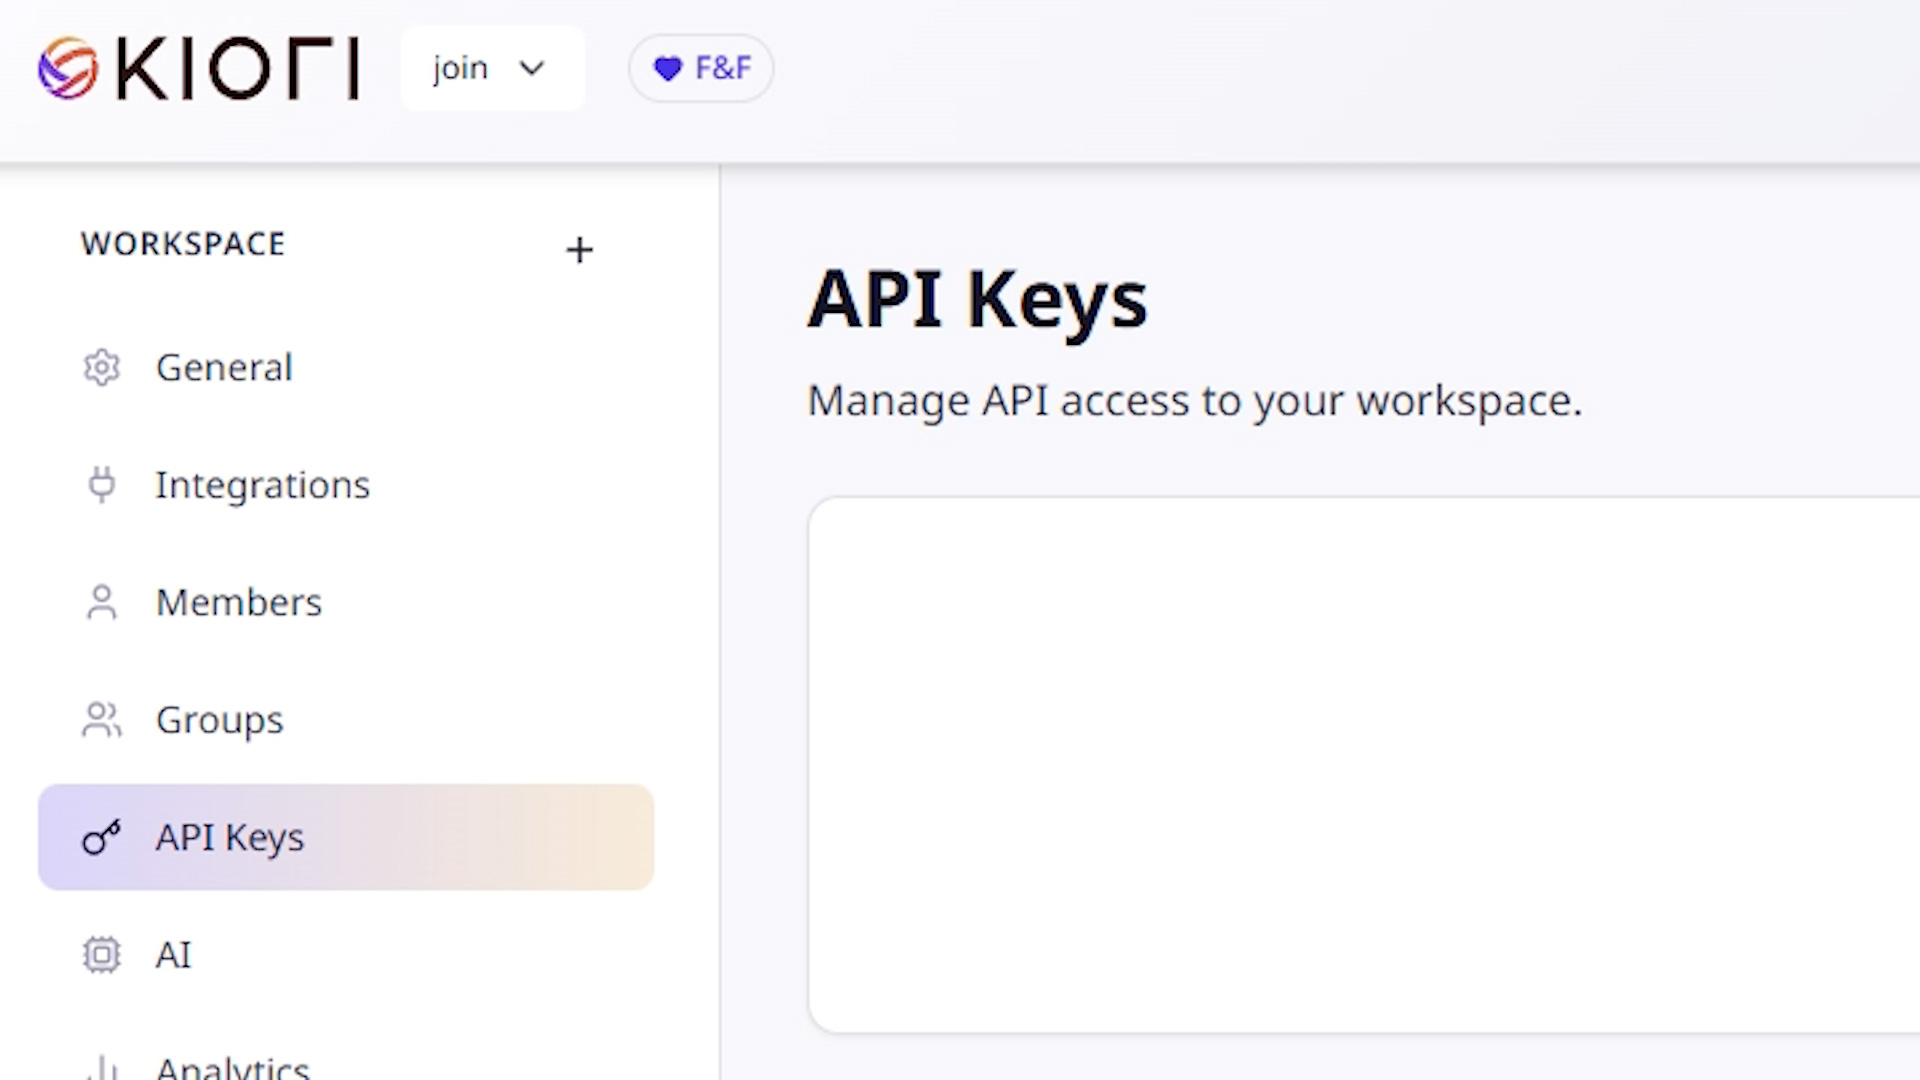Click the Groups people icon
The height and width of the screenshot is (1080, 1920).
coord(102,719)
